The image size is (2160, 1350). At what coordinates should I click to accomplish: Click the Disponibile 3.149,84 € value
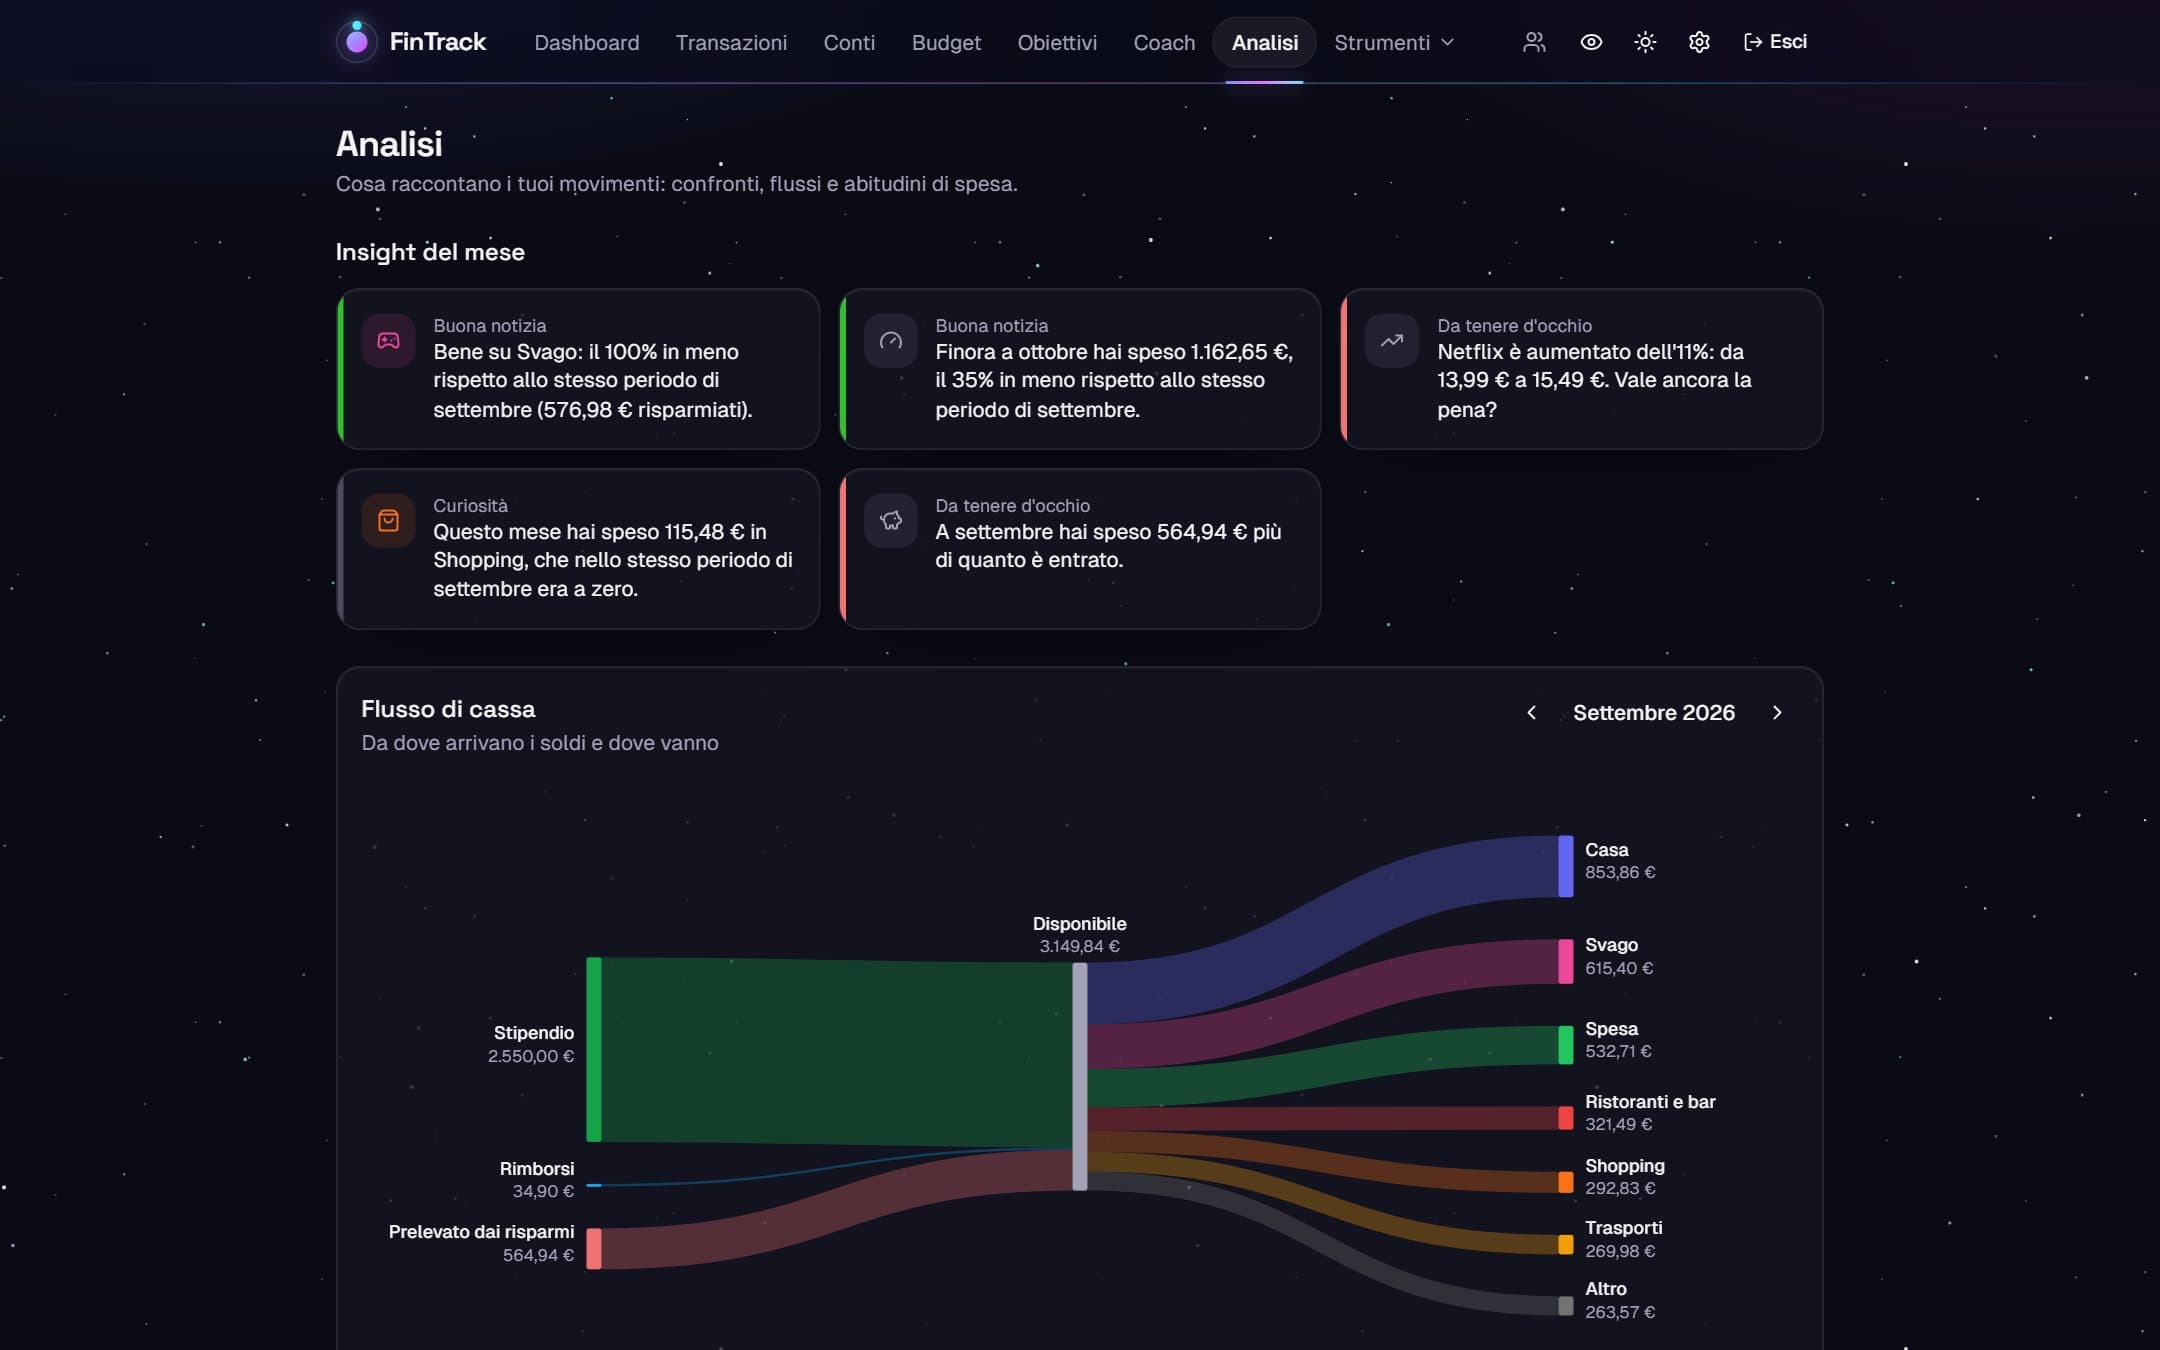1079,946
